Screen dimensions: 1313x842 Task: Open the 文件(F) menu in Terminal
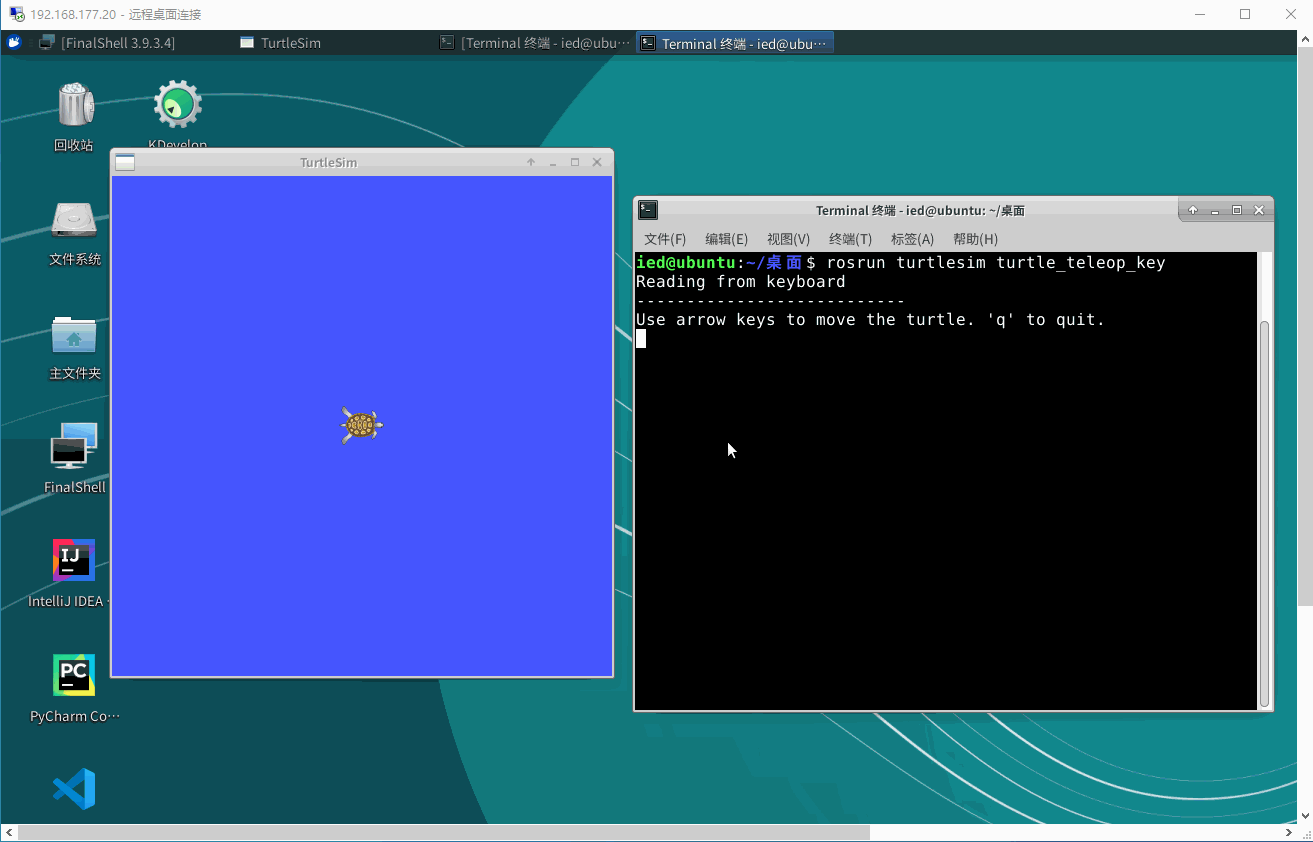[x=665, y=239]
